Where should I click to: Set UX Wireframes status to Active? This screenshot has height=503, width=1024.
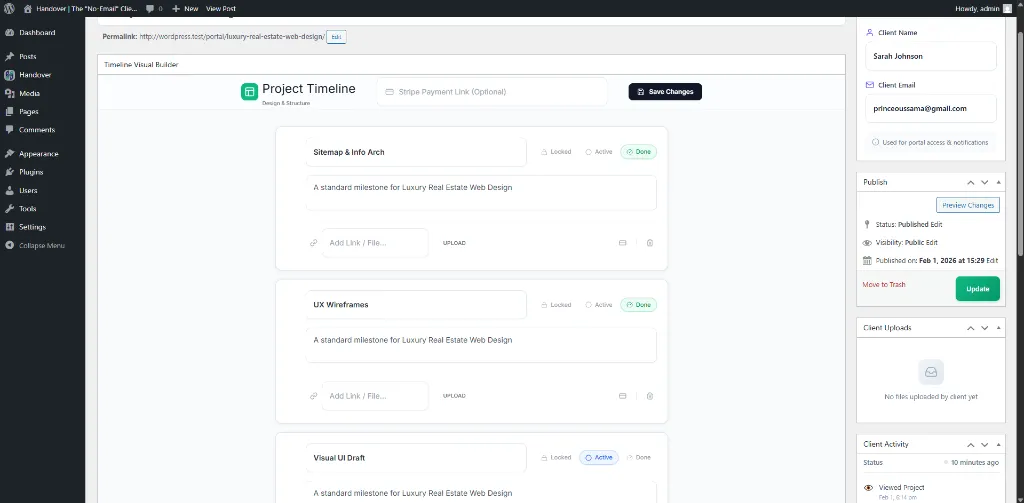[x=599, y=305]
